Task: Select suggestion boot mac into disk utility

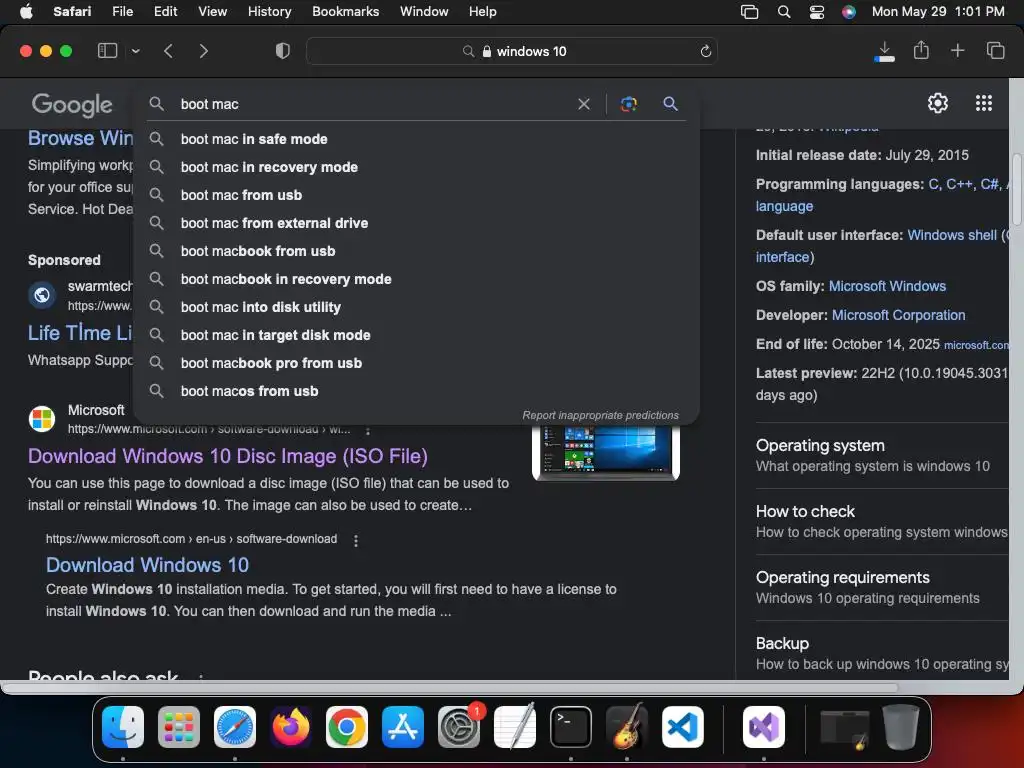Action: click(417, 307)
